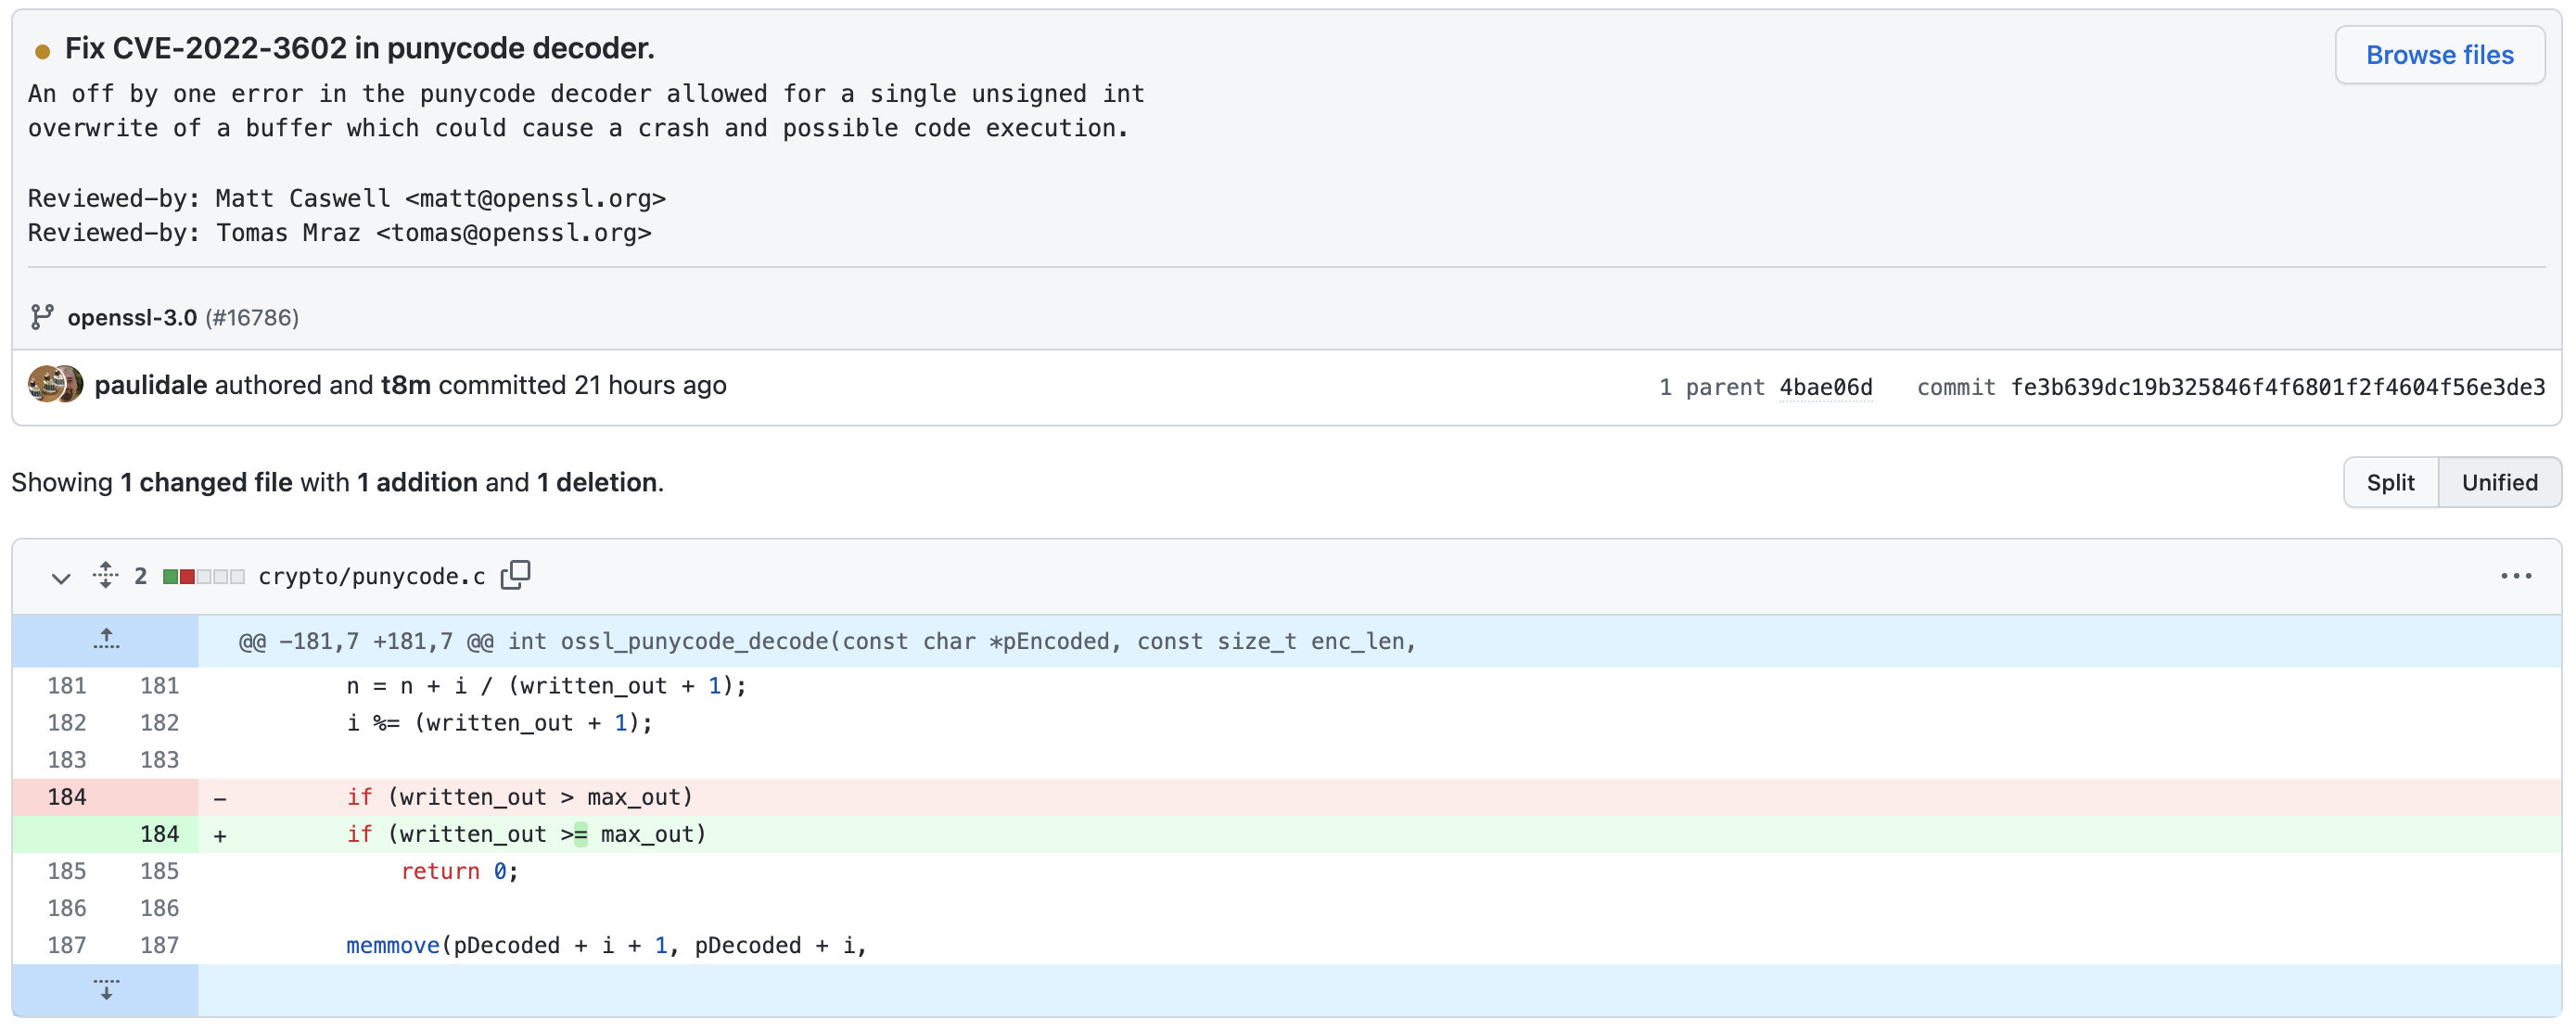Image resolution: width=2576 pixels, height=1031 pixels.
Task: Switch to Unified diff view
Action: coord(2498,483)
